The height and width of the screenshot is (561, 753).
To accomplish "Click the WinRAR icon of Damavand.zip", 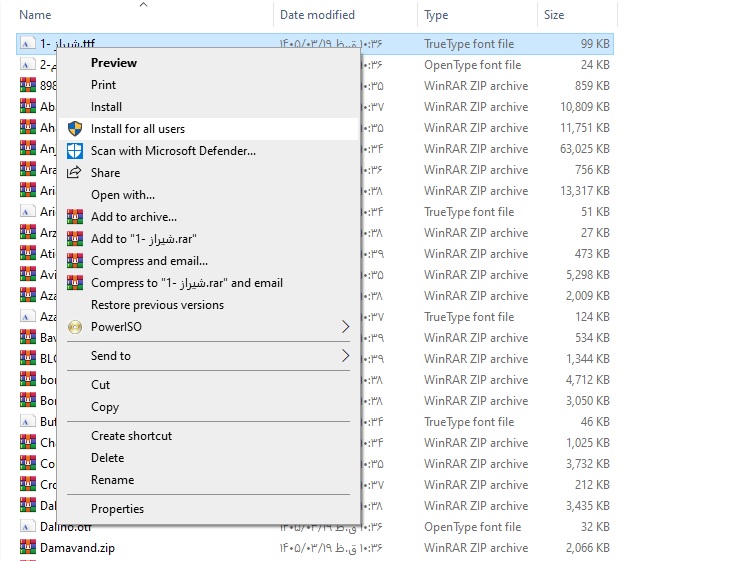I will tap(28, 548).
